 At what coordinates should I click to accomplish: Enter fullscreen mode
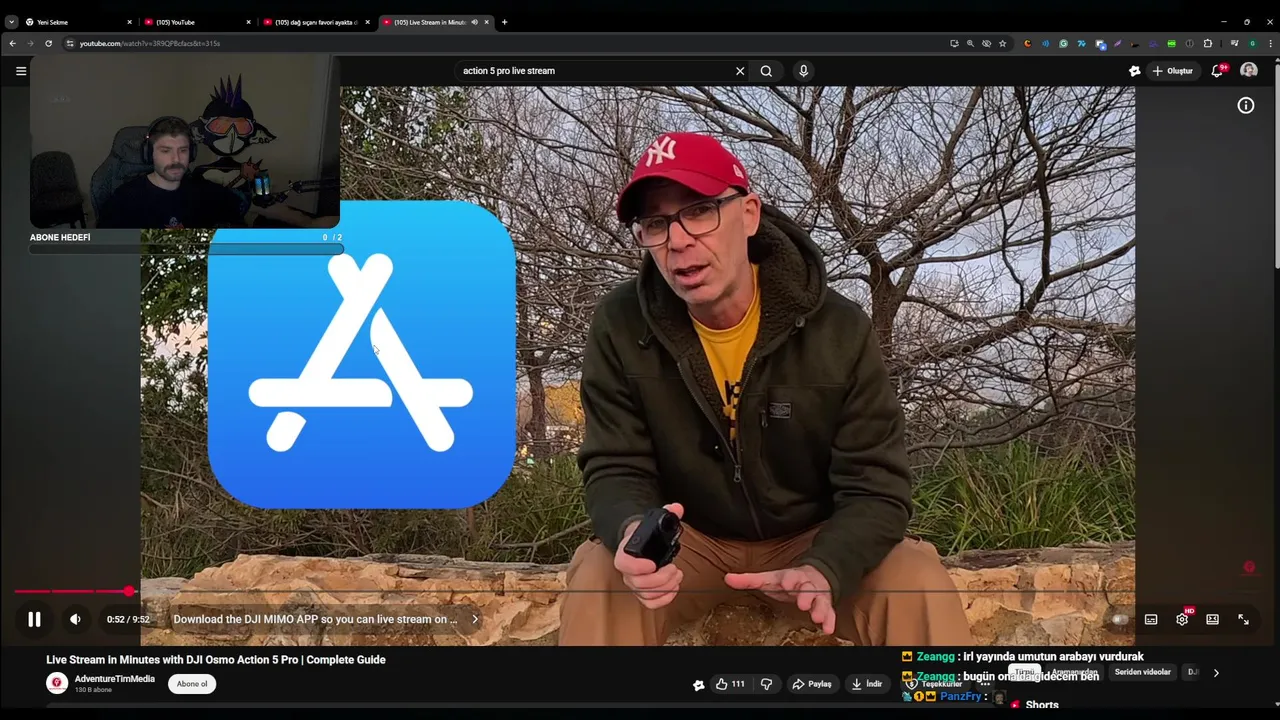click(1243, 619)
